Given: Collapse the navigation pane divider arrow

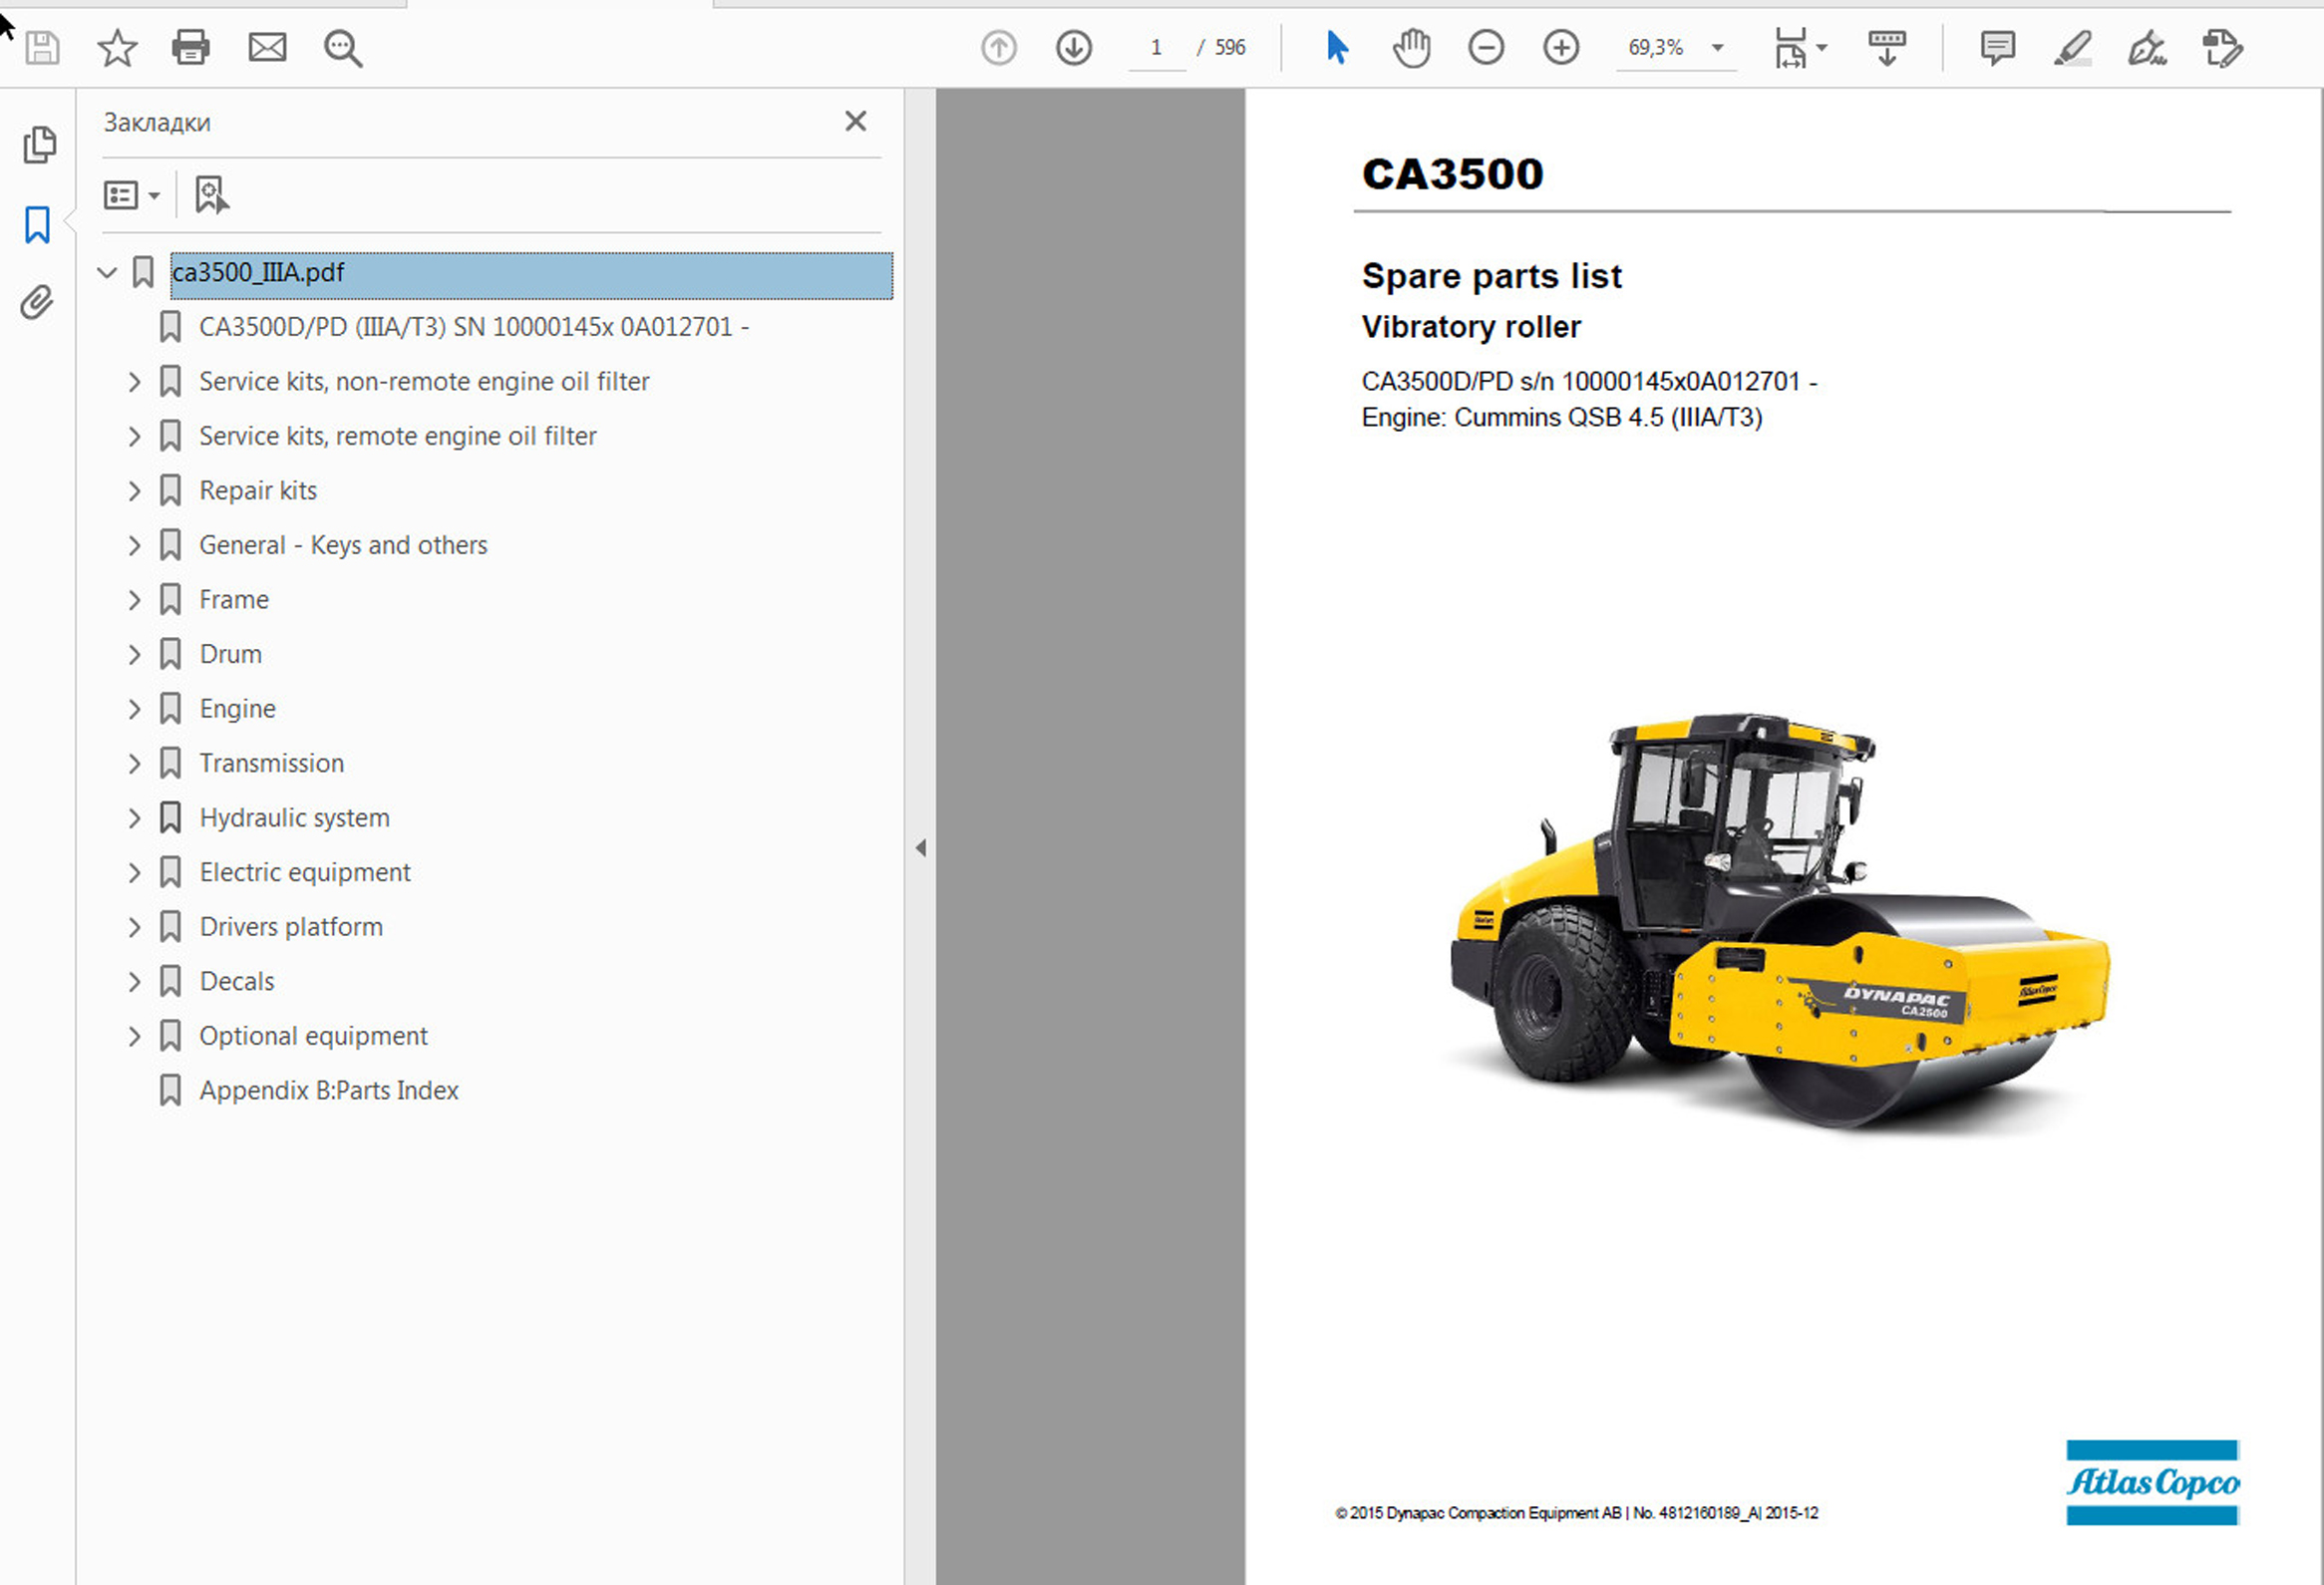Looking at the screenshot, I should (x=920, y=848).
